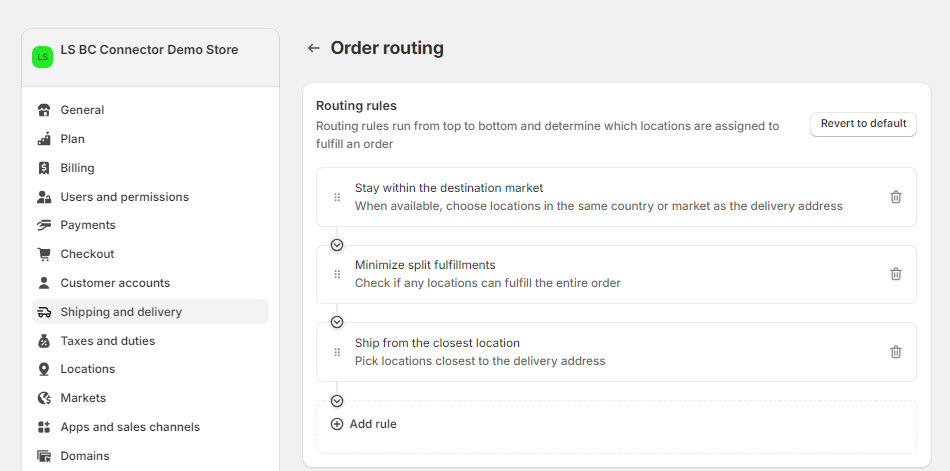Click the drag handle for destination market rule
The width and height of the screenshot is (950, 471).
click(x=337, y=197)
